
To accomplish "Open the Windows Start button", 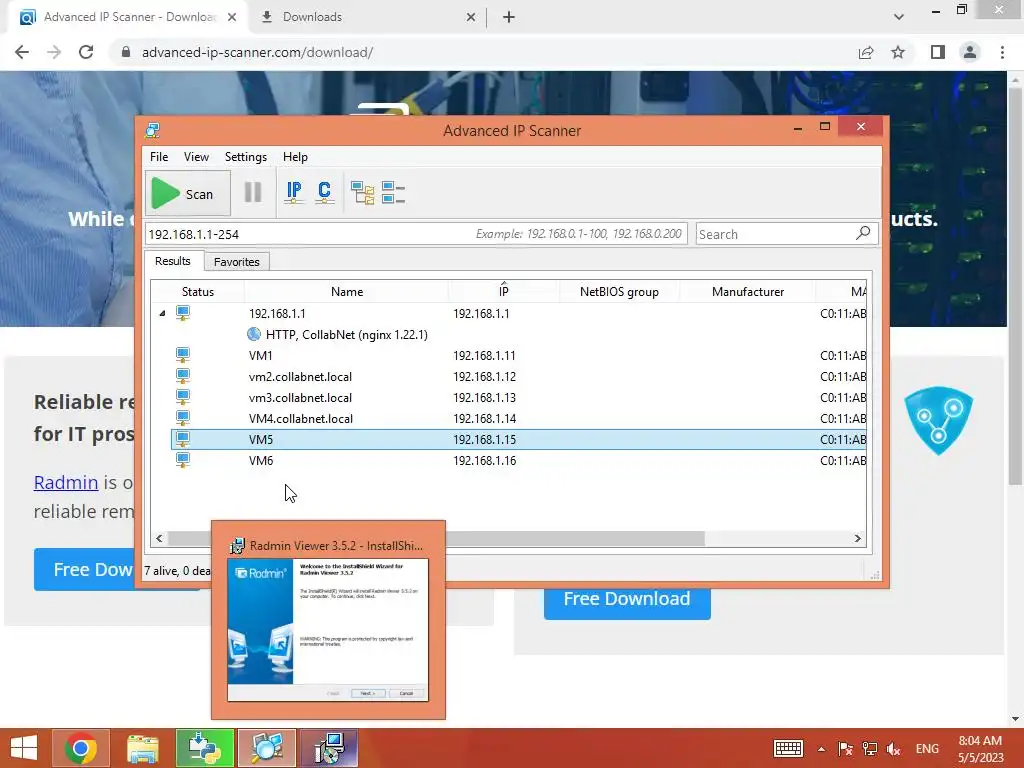I will point(24,748).
